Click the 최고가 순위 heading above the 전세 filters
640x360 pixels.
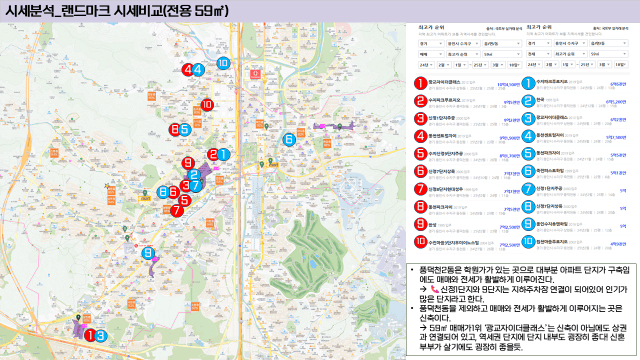[539, 27]
